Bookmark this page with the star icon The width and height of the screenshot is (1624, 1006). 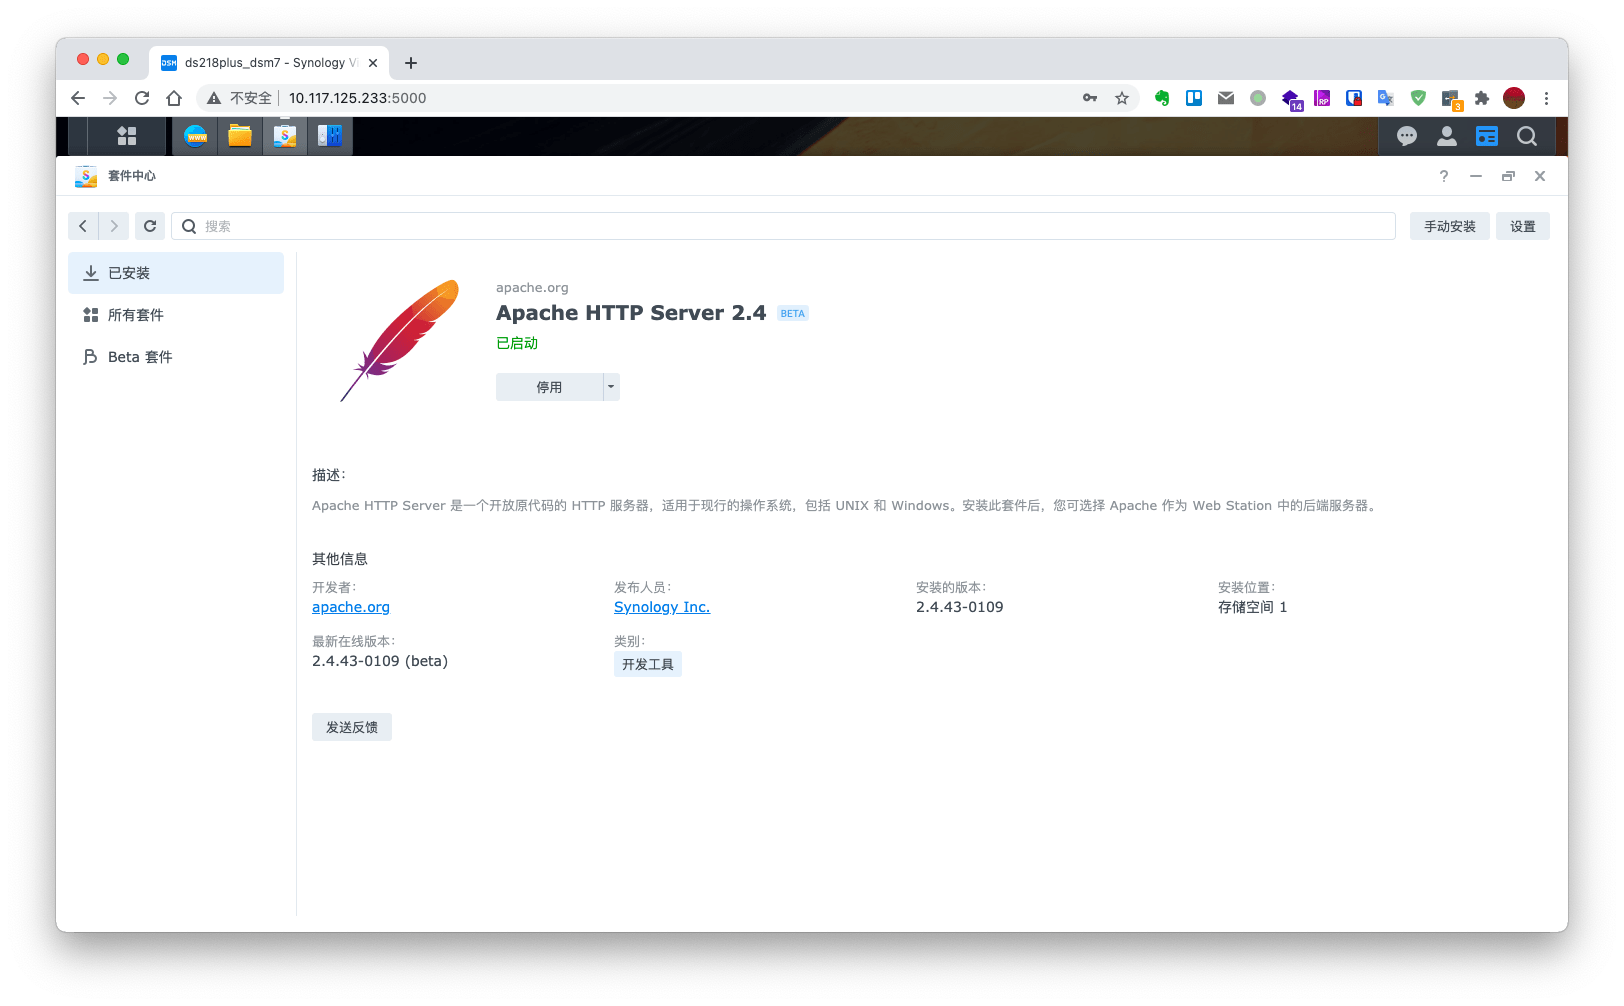pyautogui.click(x=1122, y=98)
